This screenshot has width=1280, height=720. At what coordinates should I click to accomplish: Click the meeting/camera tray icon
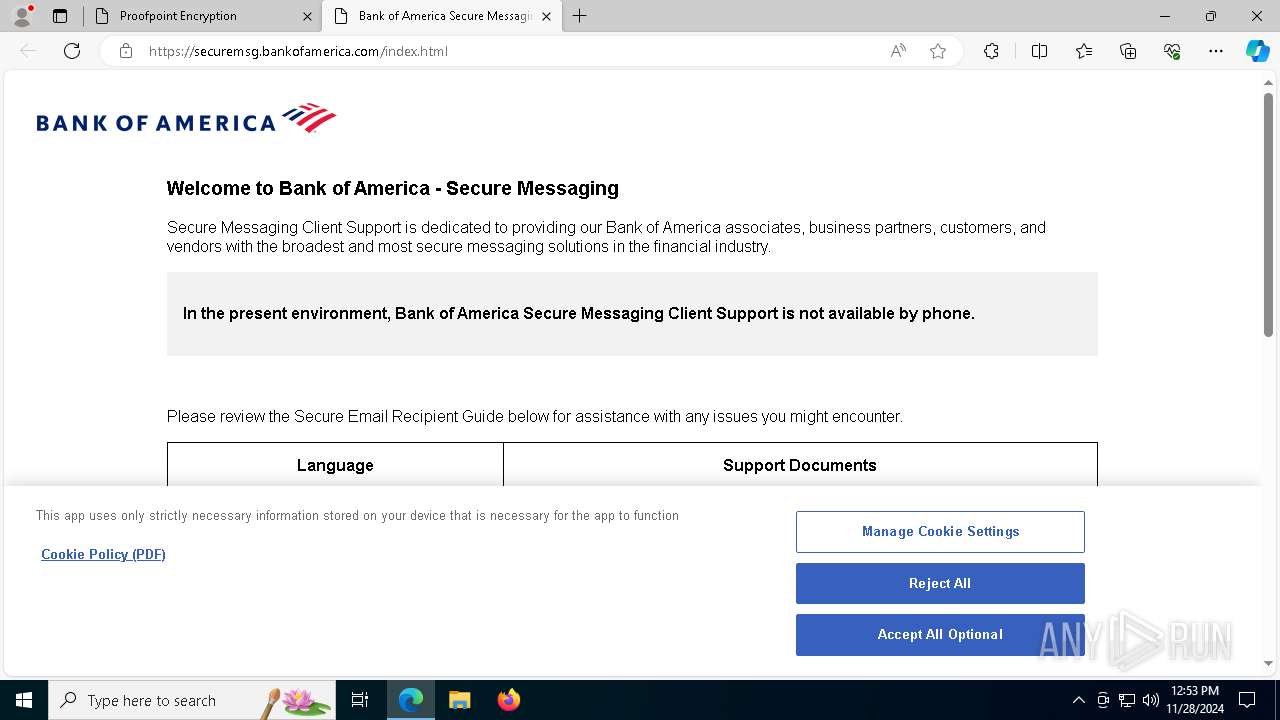click(1103, 700)
